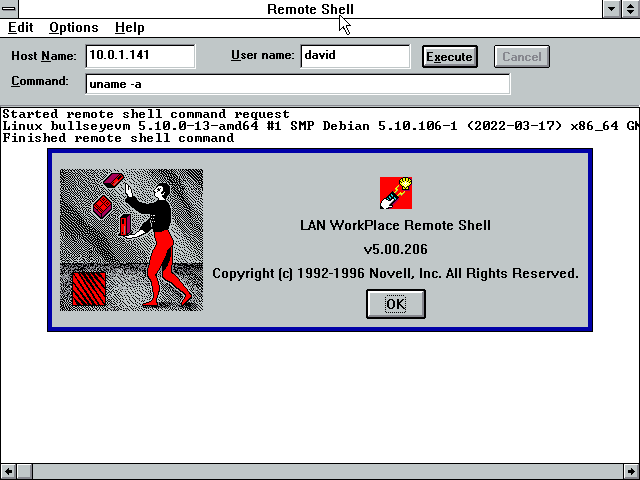Click the grayed Cancel button
The height and width of the screenshot is (480, 640).
(521, 56)
